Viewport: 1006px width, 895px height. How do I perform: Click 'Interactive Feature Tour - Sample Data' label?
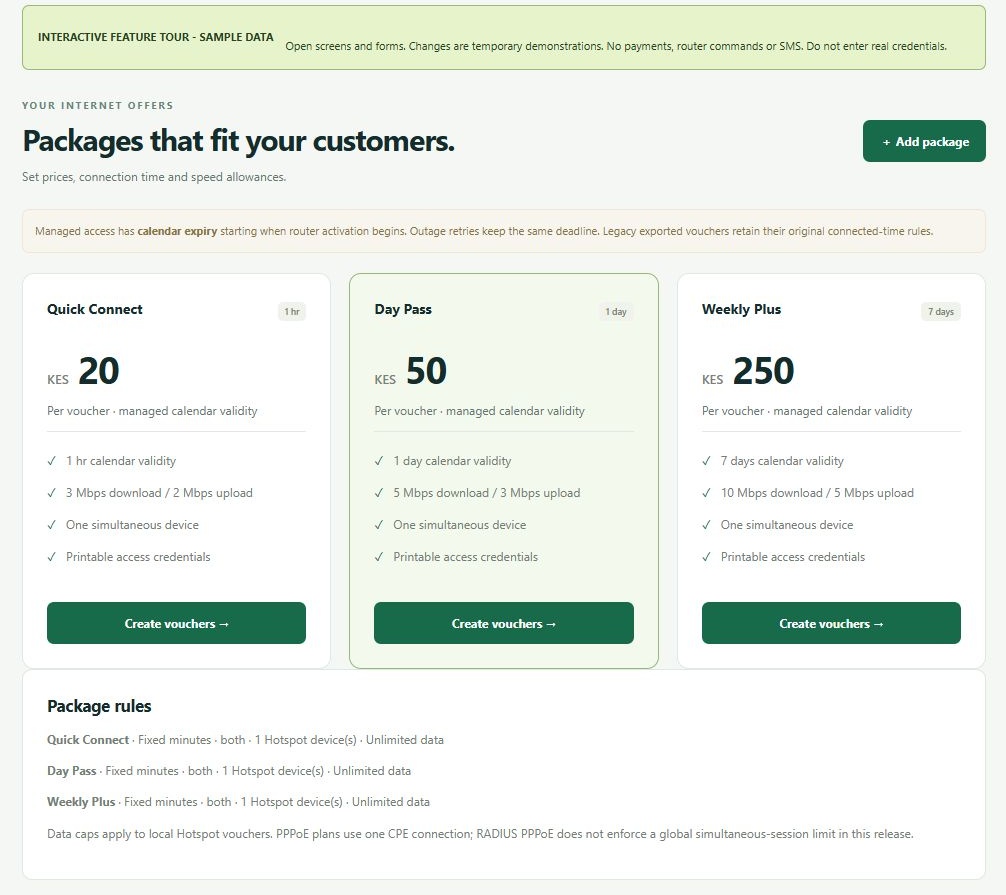coord(156,37)
